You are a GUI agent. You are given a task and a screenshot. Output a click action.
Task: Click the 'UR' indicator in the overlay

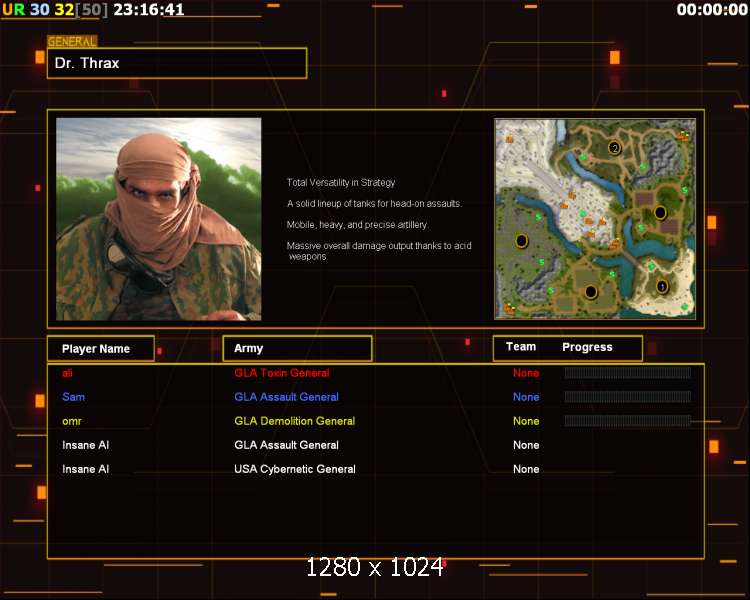(13, 10)
